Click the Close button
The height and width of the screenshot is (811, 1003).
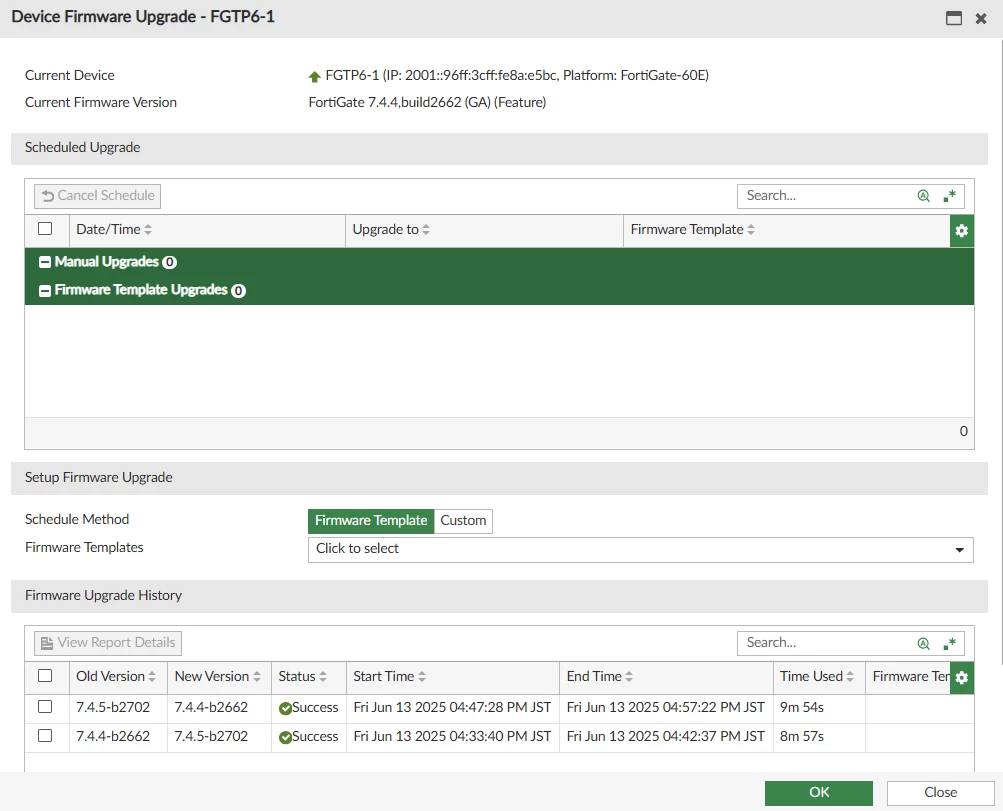[940, 793]
